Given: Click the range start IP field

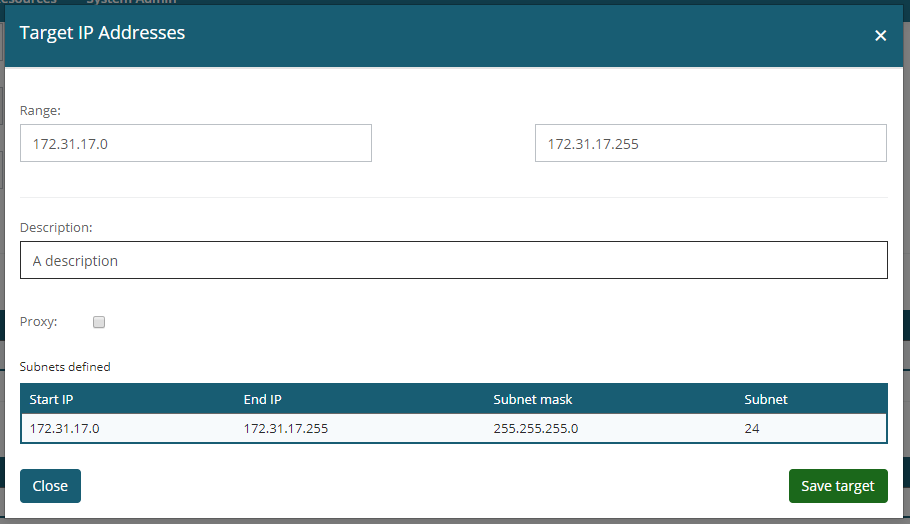Looking at the screenshot, I should pos(196,143).
